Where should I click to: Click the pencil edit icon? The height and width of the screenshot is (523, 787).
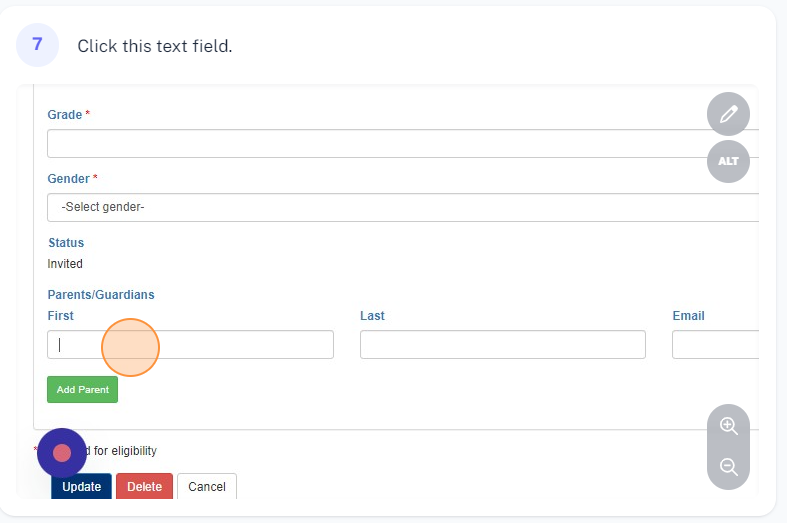(x=728, y=114)
